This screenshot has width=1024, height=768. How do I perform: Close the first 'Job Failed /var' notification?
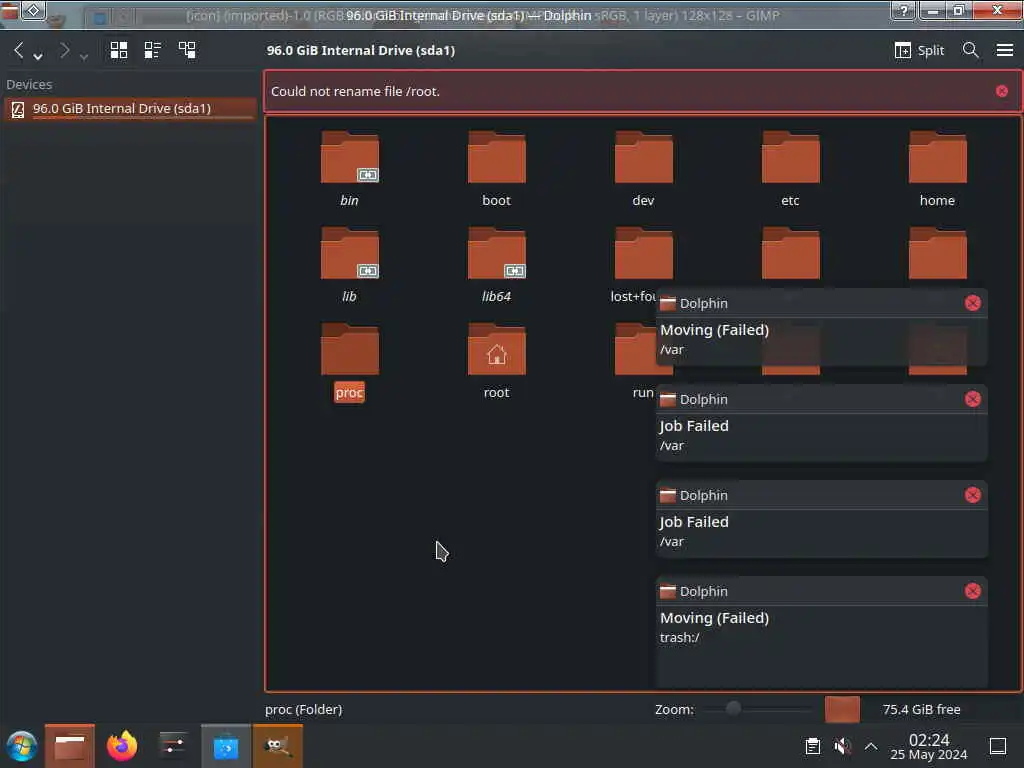click(x=972, y=399)
